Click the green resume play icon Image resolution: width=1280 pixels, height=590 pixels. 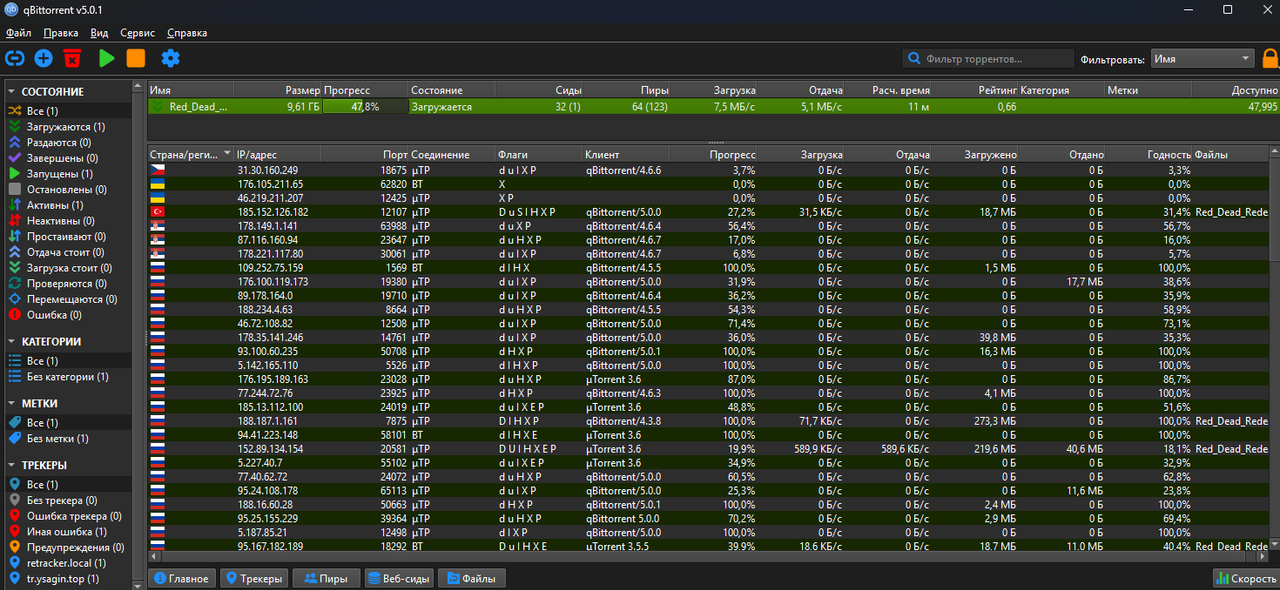(106, 59)
